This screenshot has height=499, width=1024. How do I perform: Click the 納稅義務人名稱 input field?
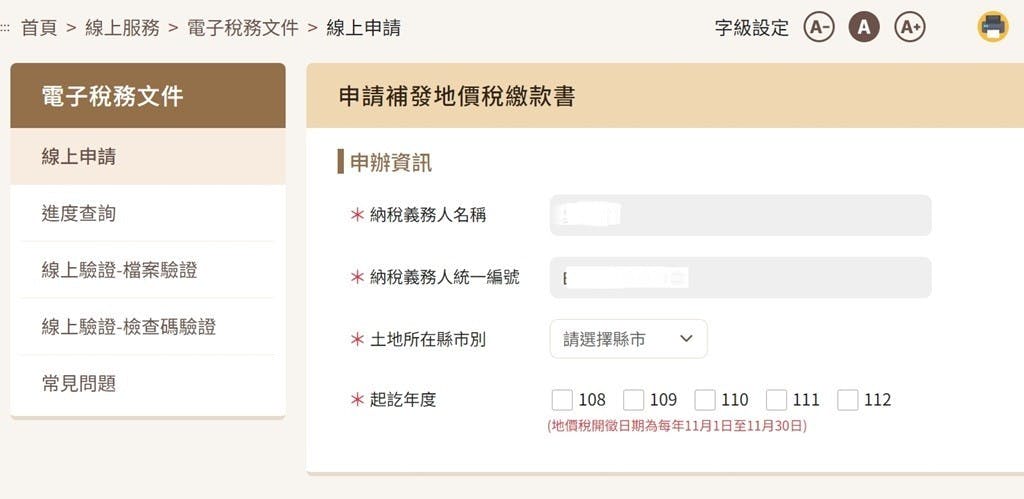[740, 215]
